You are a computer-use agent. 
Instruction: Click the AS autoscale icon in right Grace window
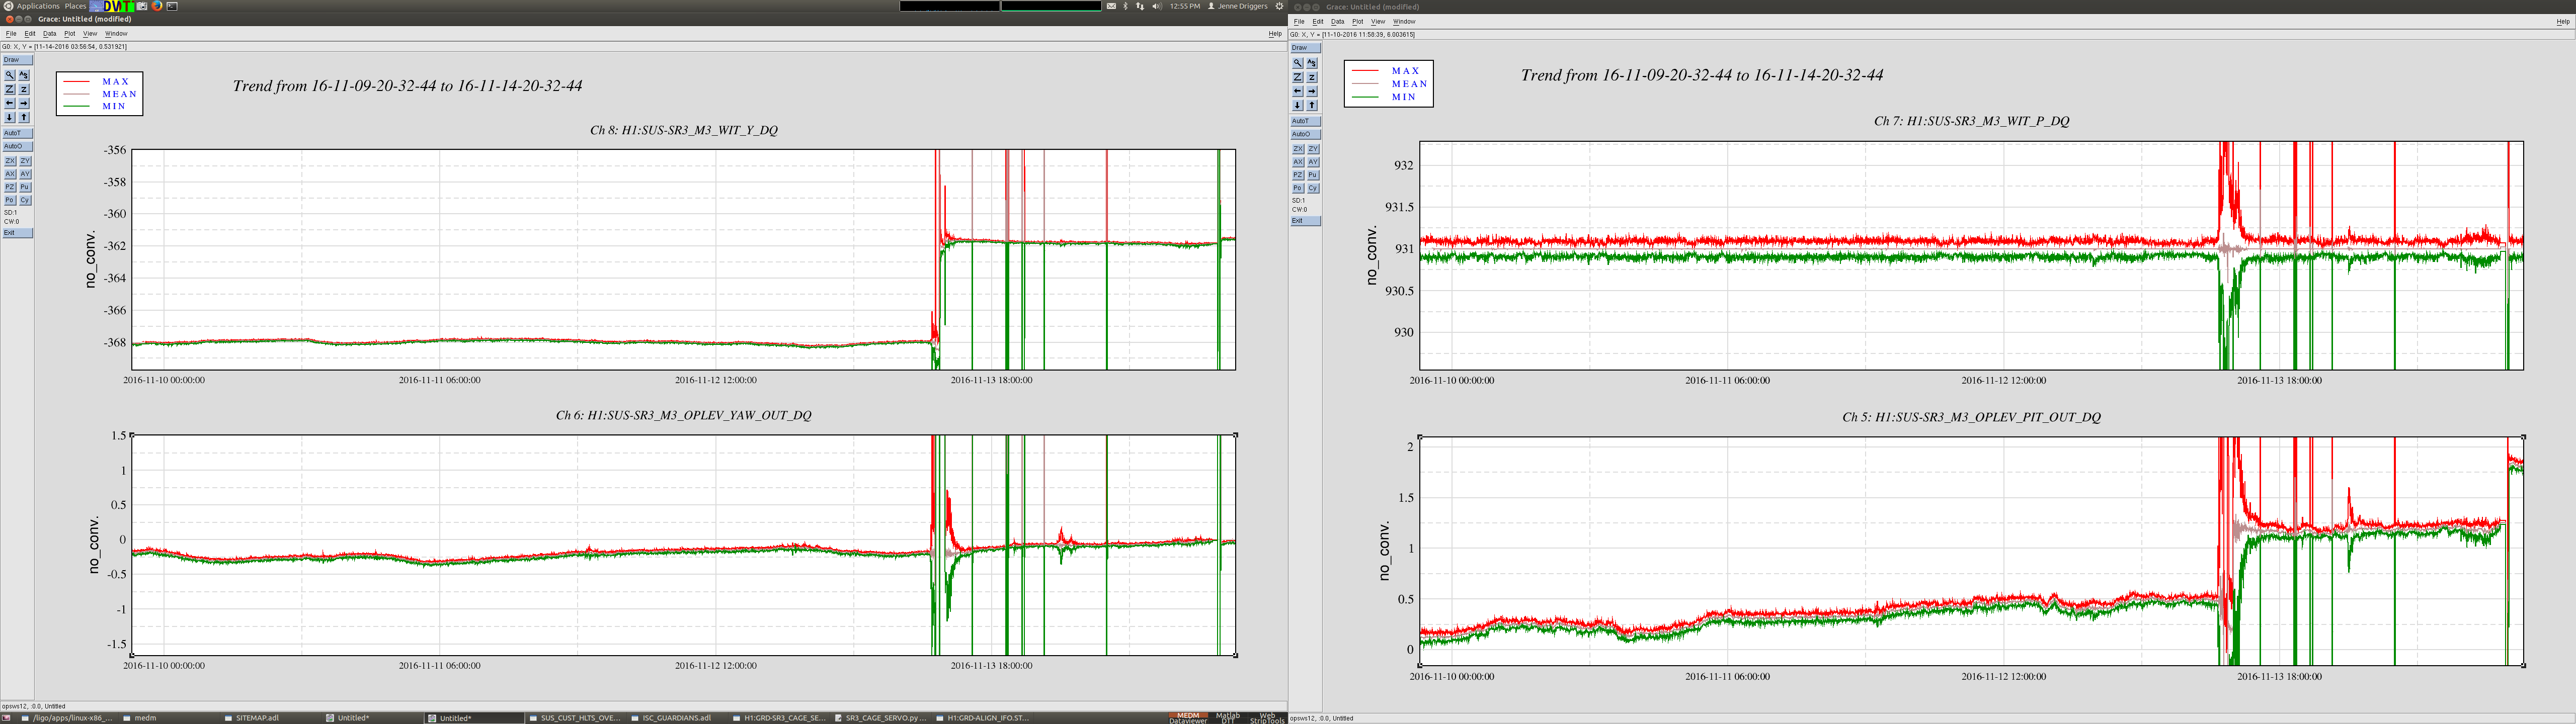click(1312, 63)
